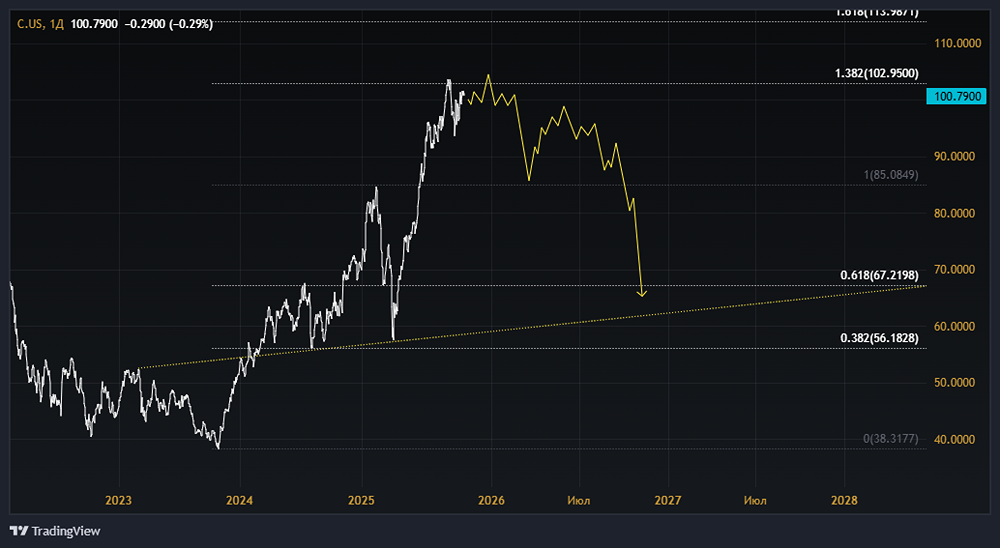1000x548 pixels.
Task: Click the Июл label before 2028
Action: coord(755,500)
